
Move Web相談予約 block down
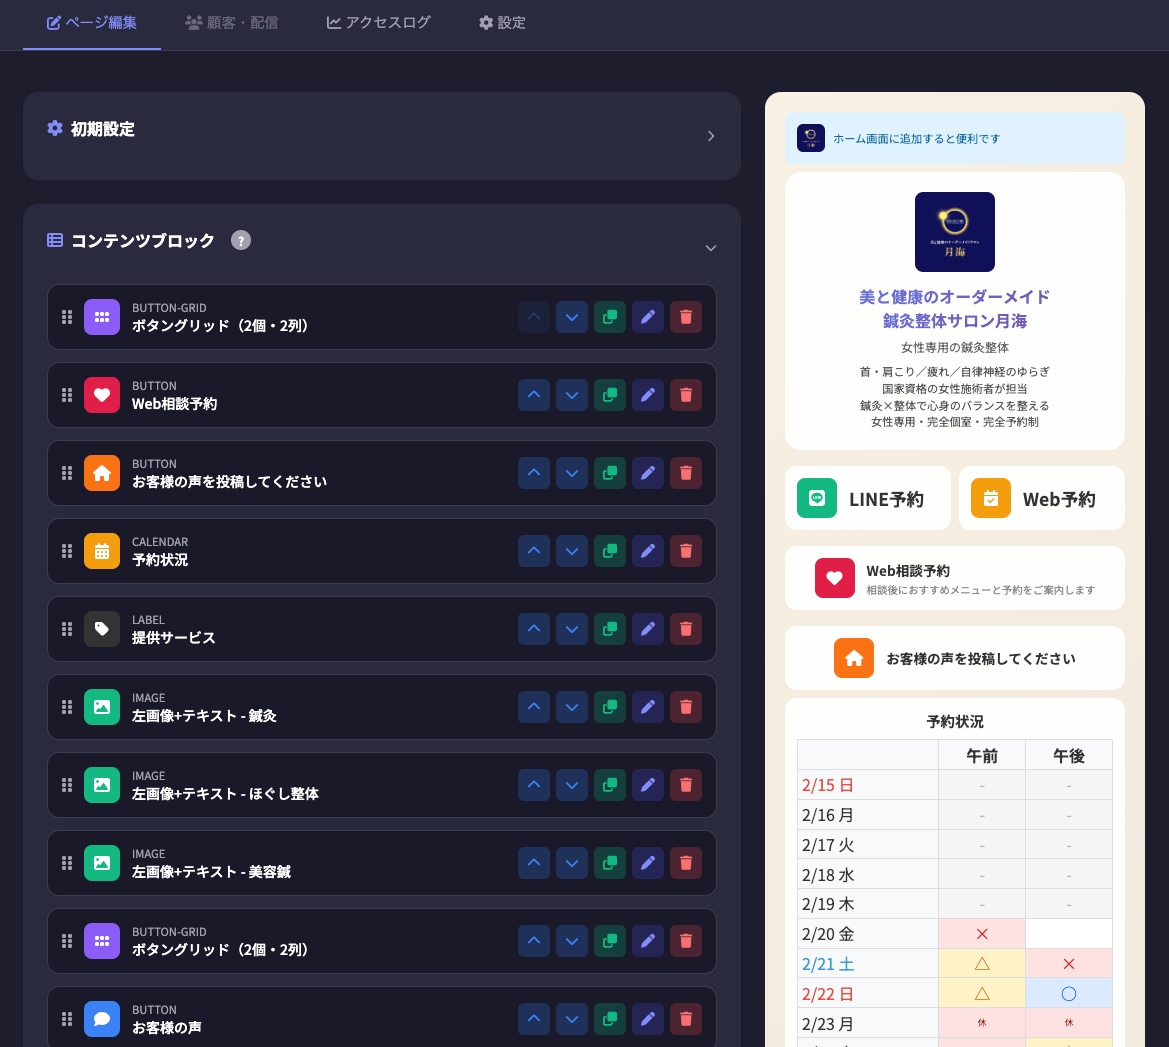pyautogui.click(x=572, y=394)
